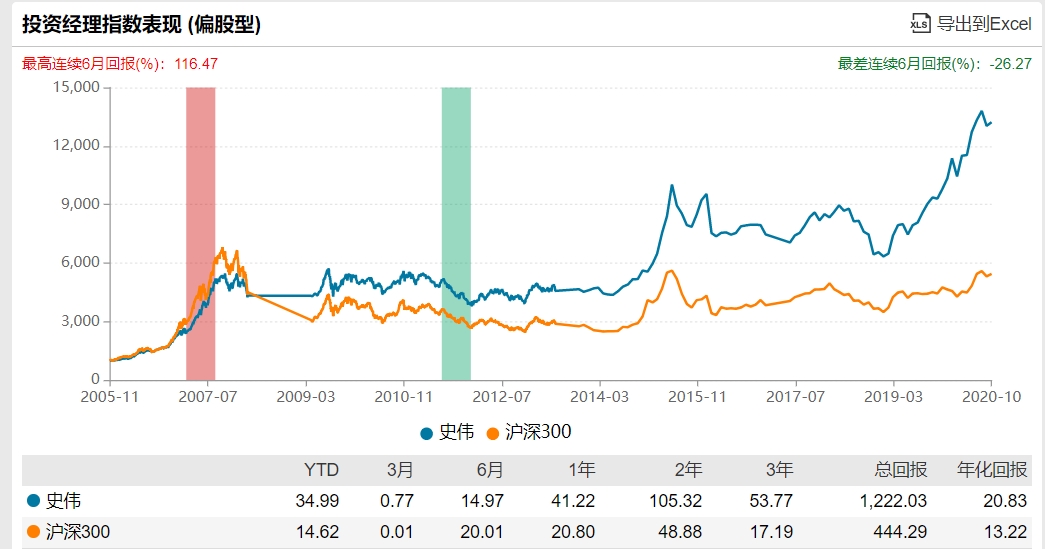Image resolution: width=1045 pixels, height=549 pixels.
Task: Click 沪深300 3-month value 0.01
Action: (x=397, y=532)
